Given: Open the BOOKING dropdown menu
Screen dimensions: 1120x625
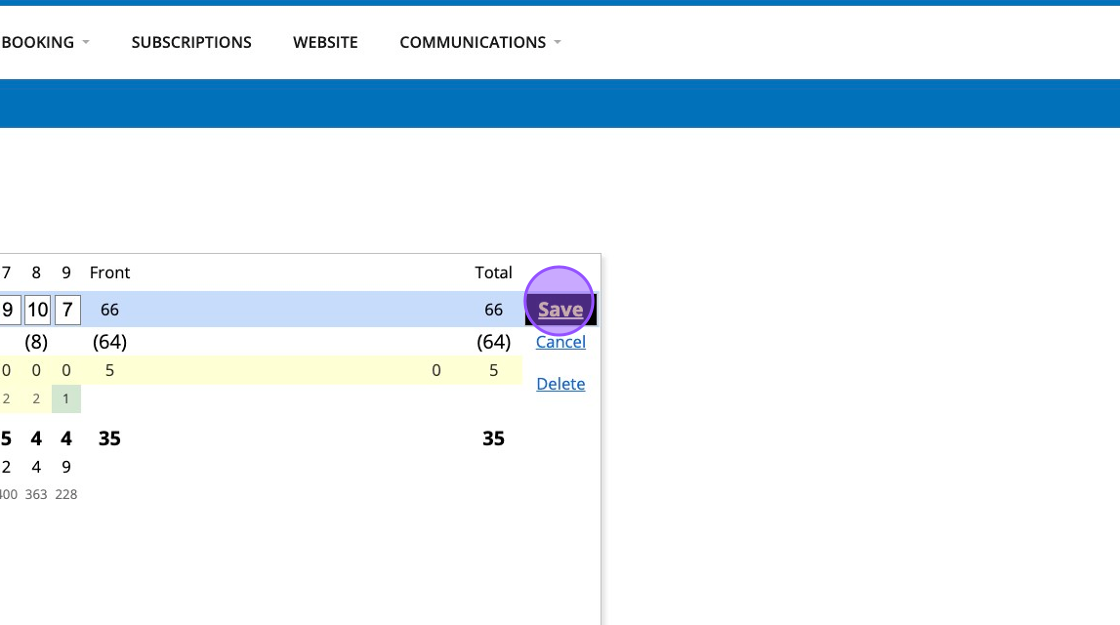Looking at the screenshot, I should pos(44,42).
